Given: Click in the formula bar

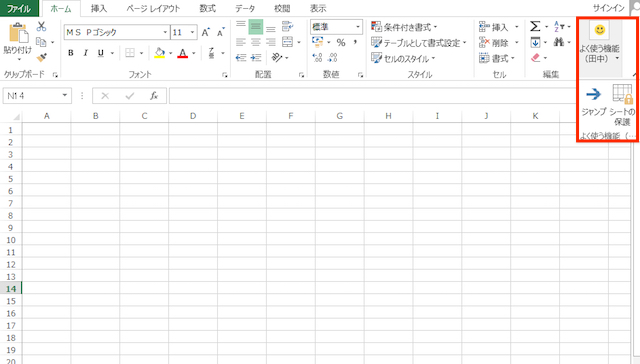Looking at the screenshot, I should pyautogui.click(x=372, y=96).
